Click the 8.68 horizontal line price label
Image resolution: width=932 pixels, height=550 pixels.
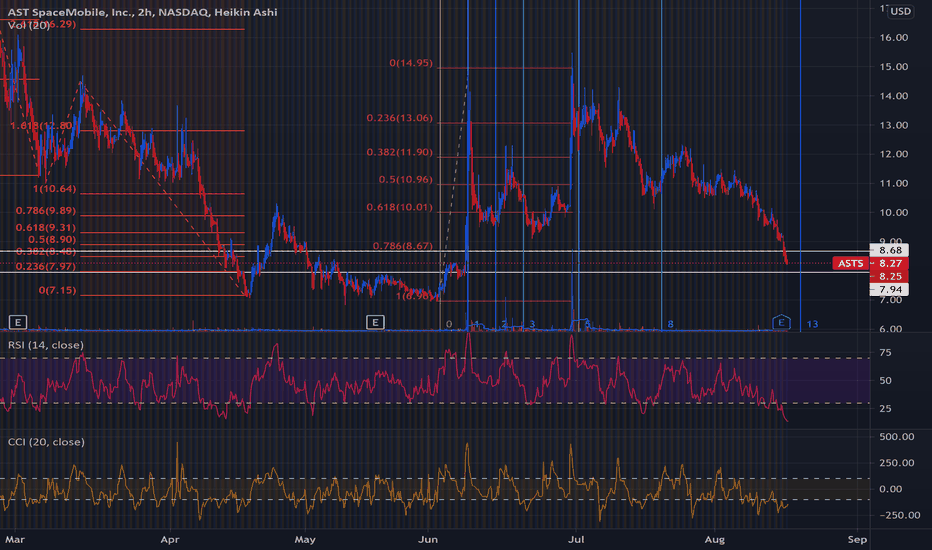click(x=889, y=250)
